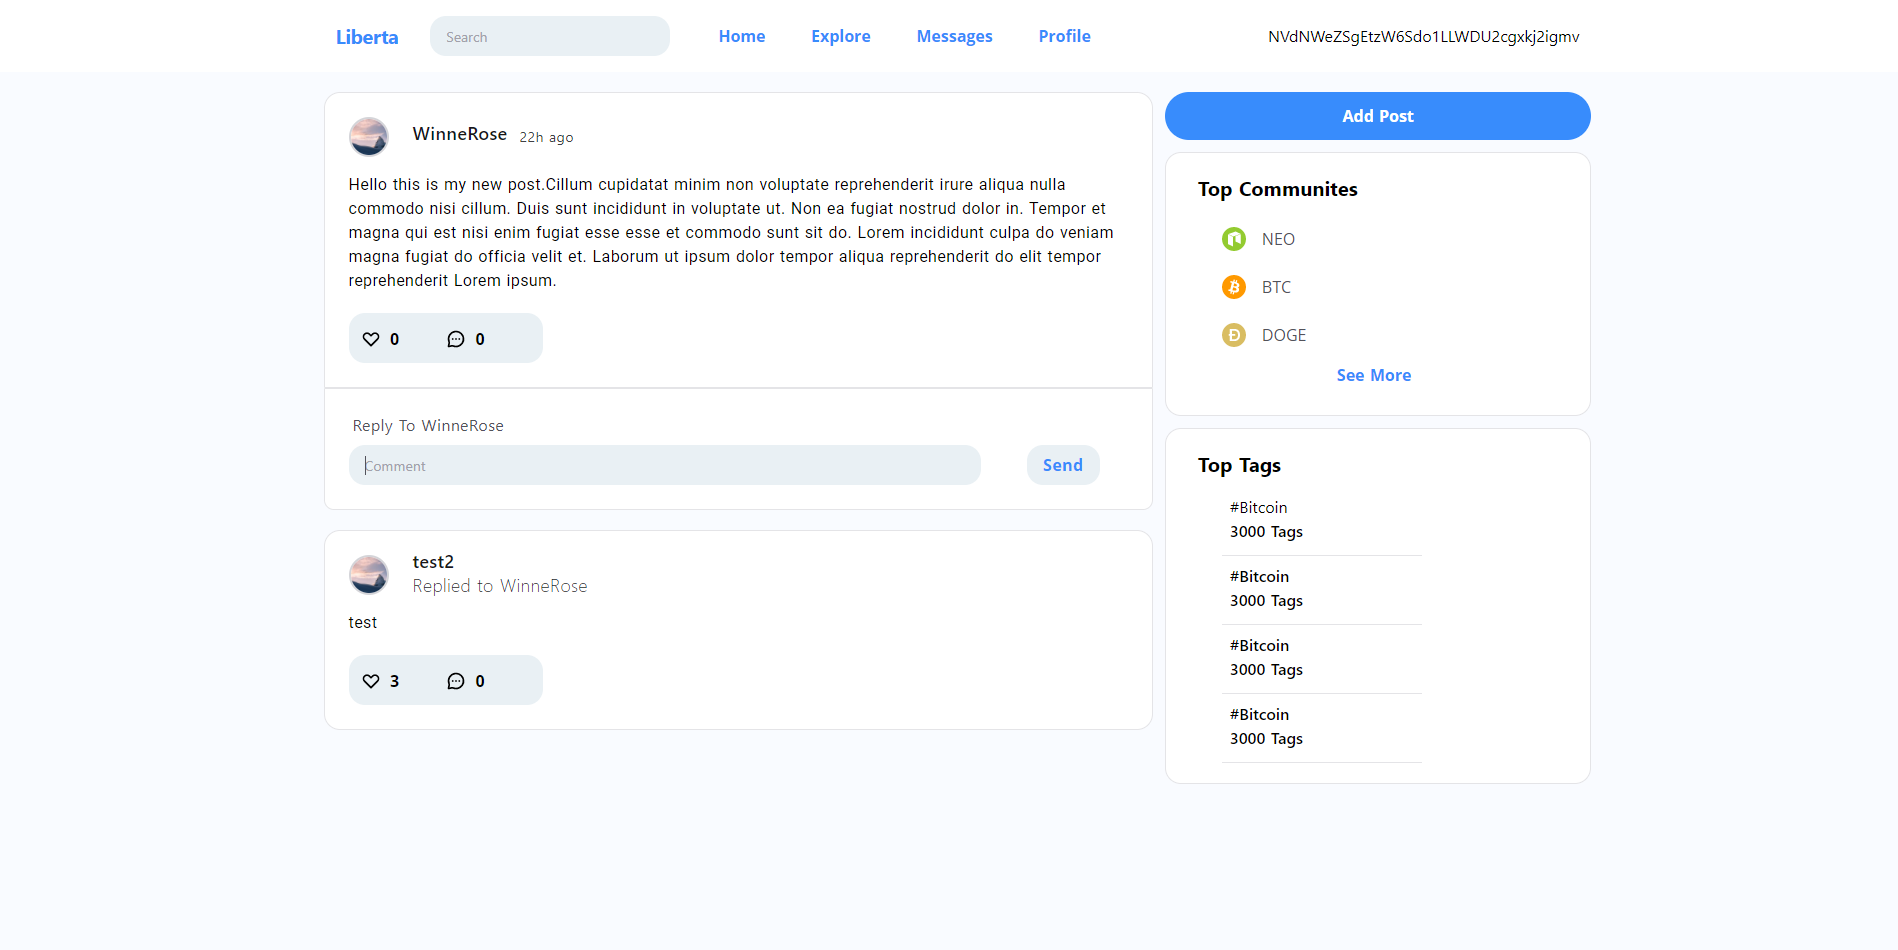This screenshot has width=1898, height=950.
Task: Open the NEO community icon
Action: click(1234, 239)
